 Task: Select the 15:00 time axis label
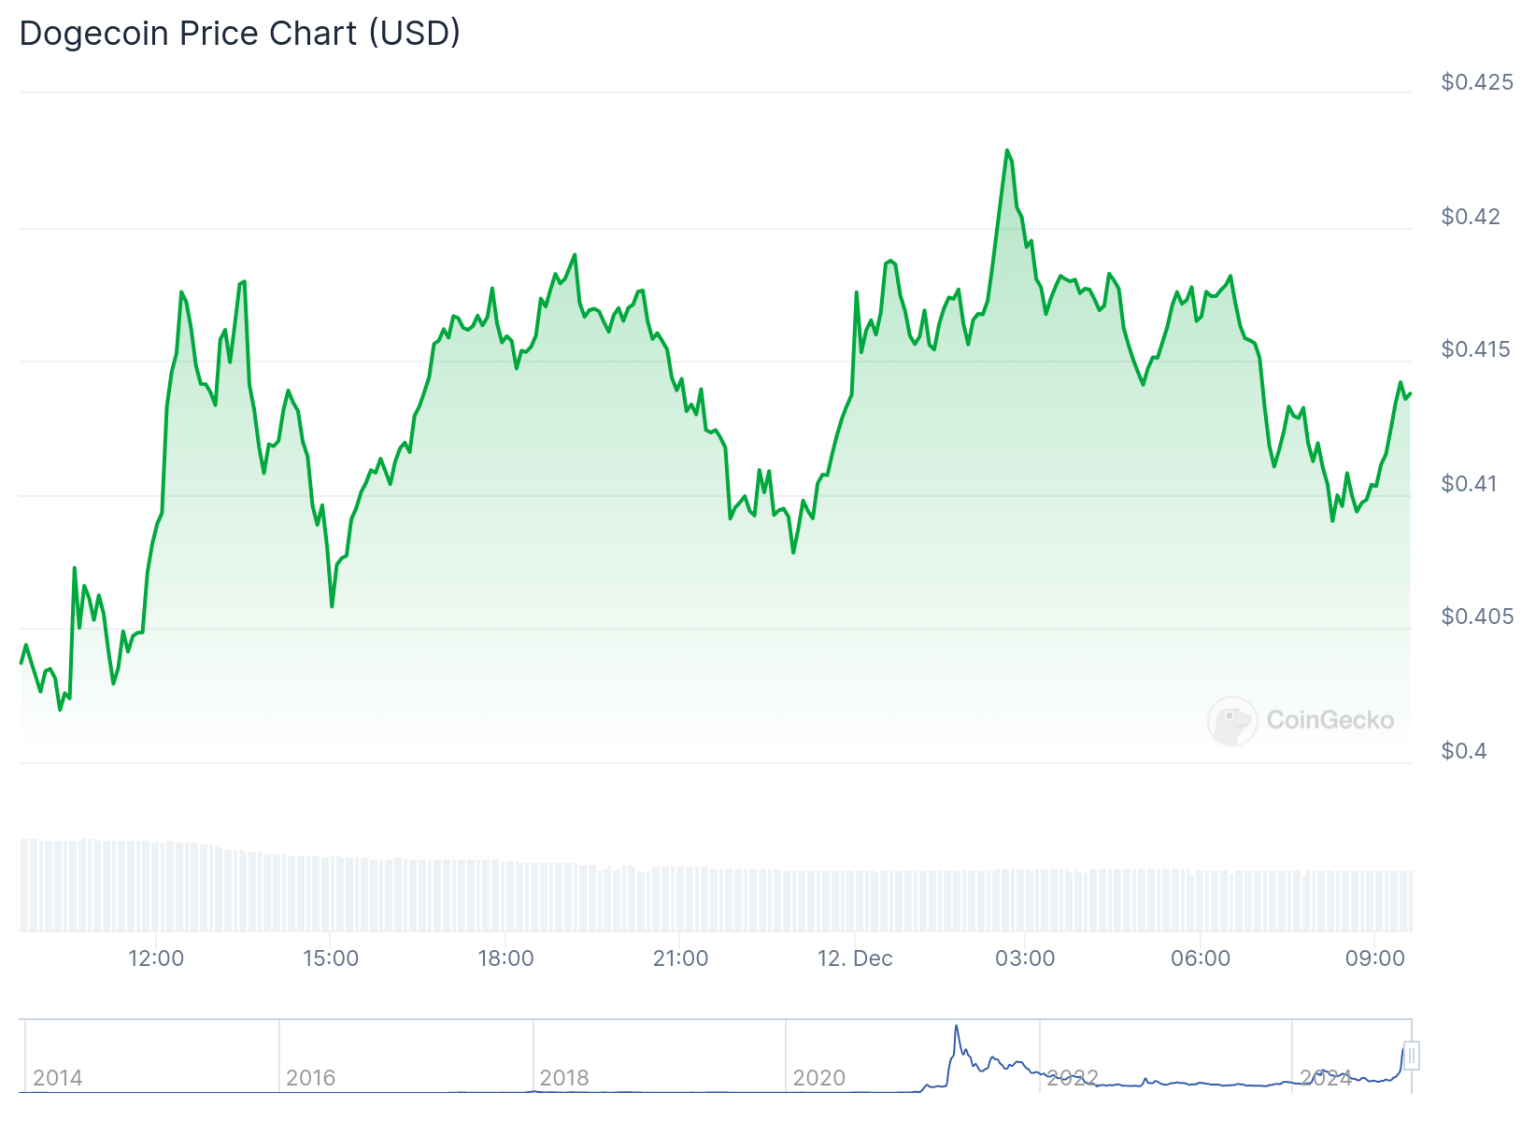(x=331, y=958)
